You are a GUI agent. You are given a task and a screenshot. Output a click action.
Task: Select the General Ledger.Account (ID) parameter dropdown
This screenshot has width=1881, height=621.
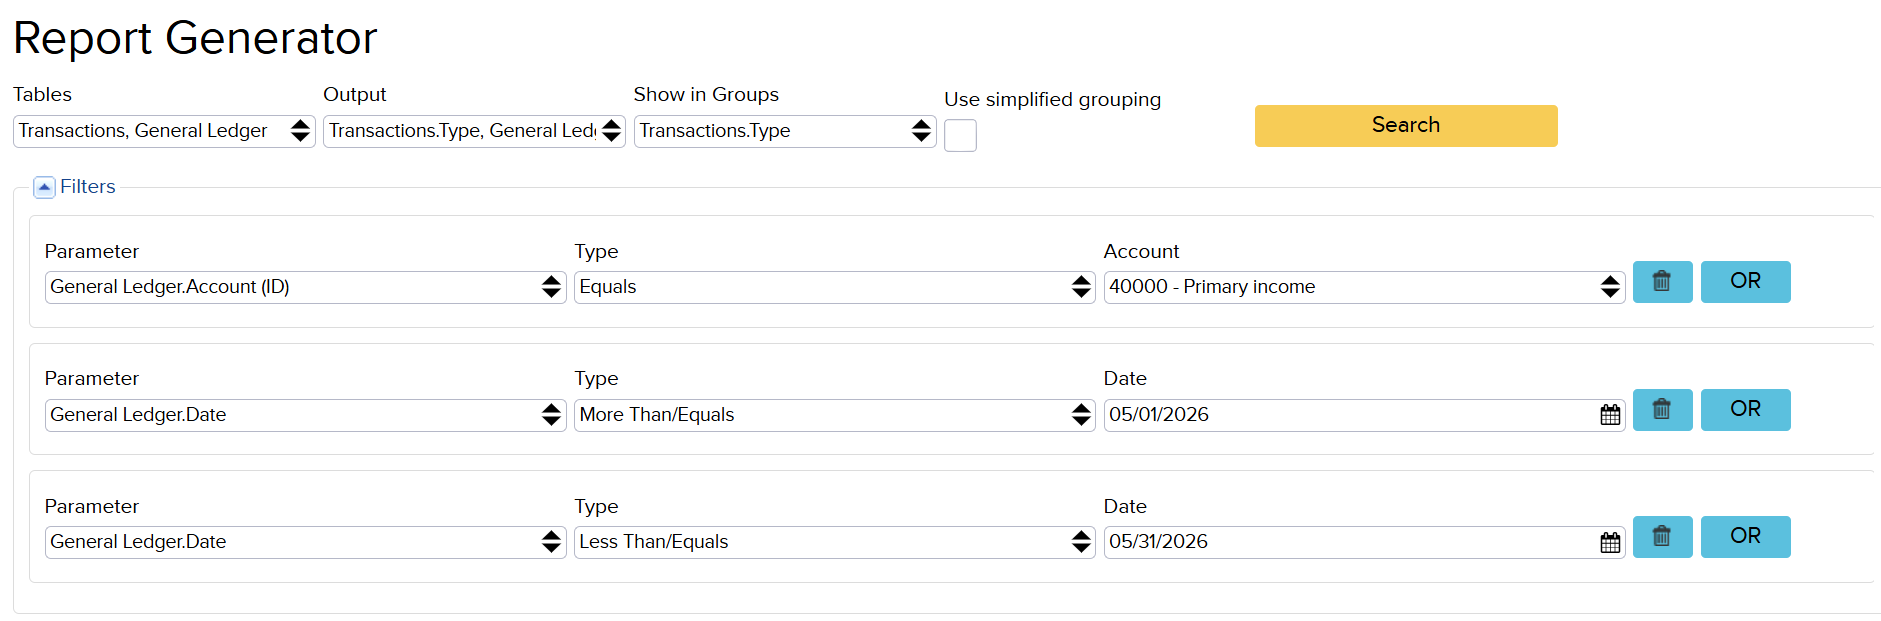[x=305, y=287]
